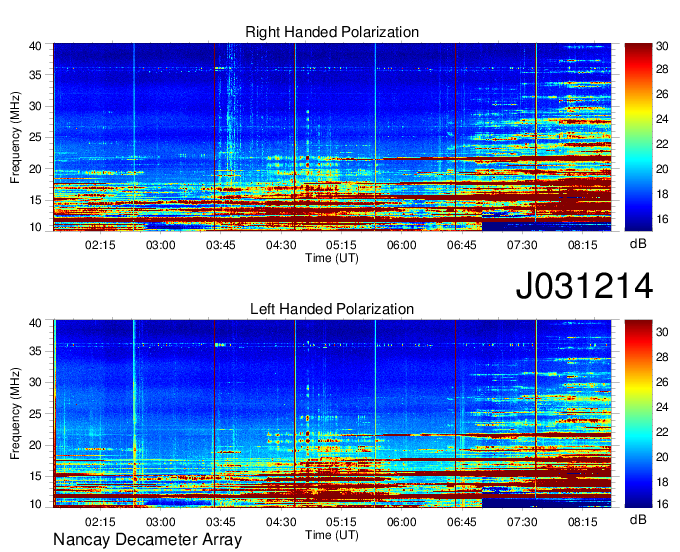
Task: Click the '24' value on the top colorbar
Action: pyautogui.click(x=662, y=119)
